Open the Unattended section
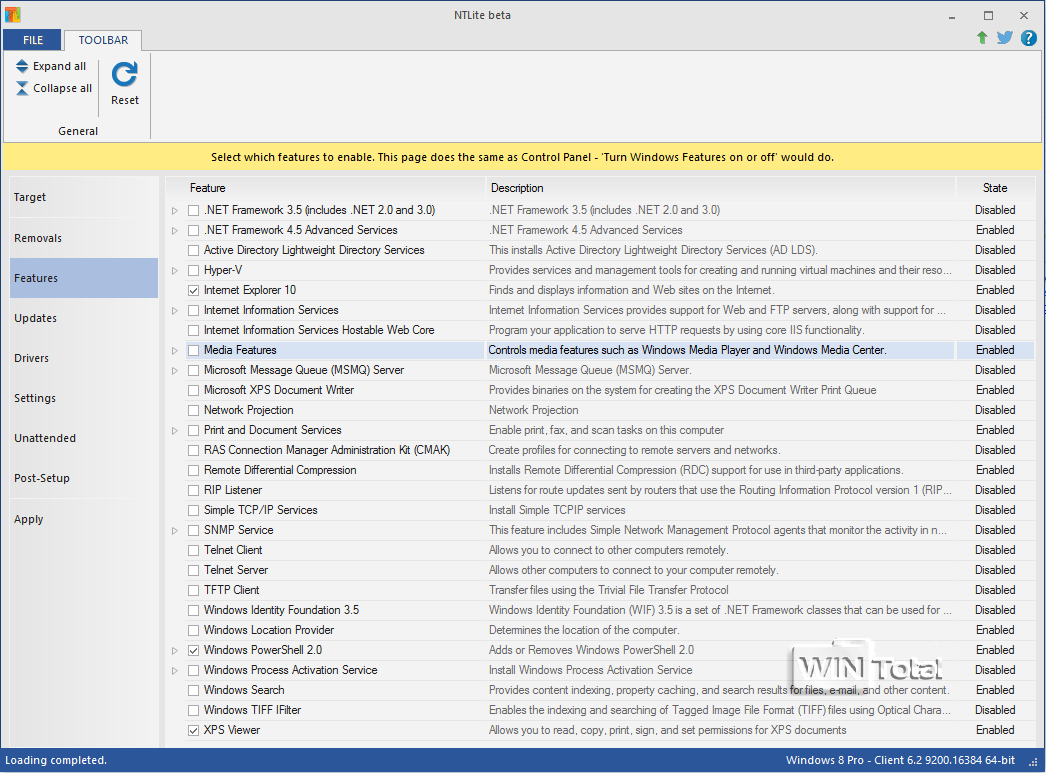The width and height of the screenshot is (1046, 773). click(45, 438)
